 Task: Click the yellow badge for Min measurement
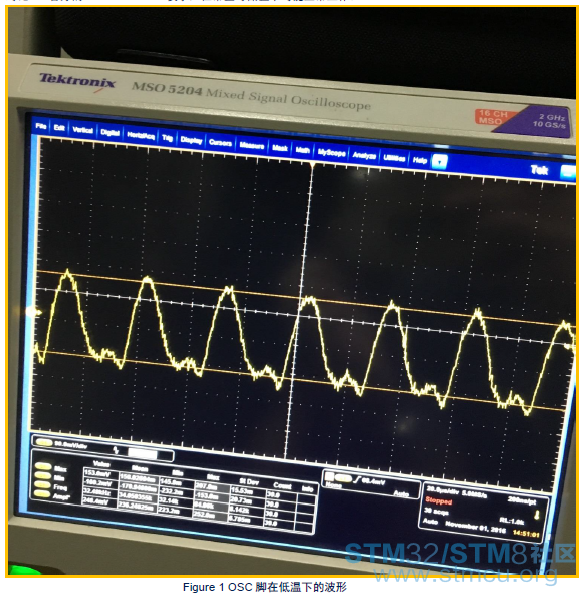42,475
